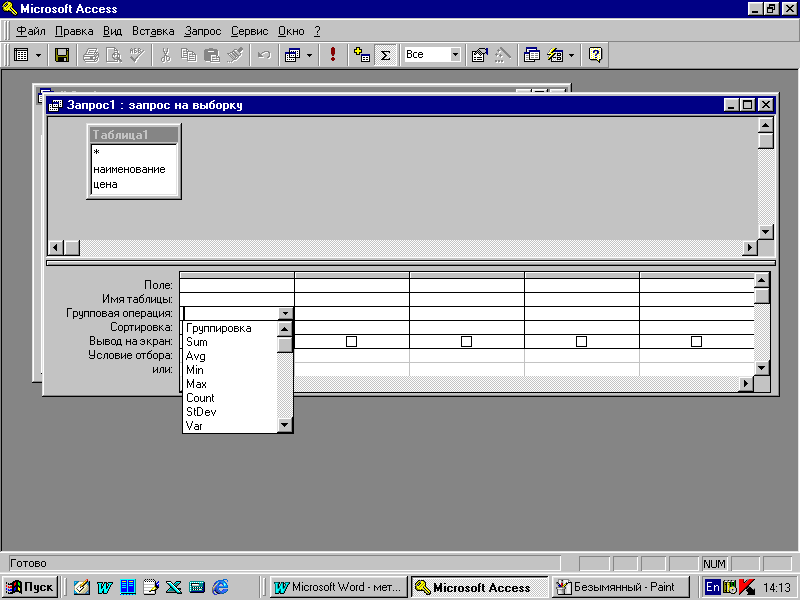Open the ? help menu

[317, 31]
